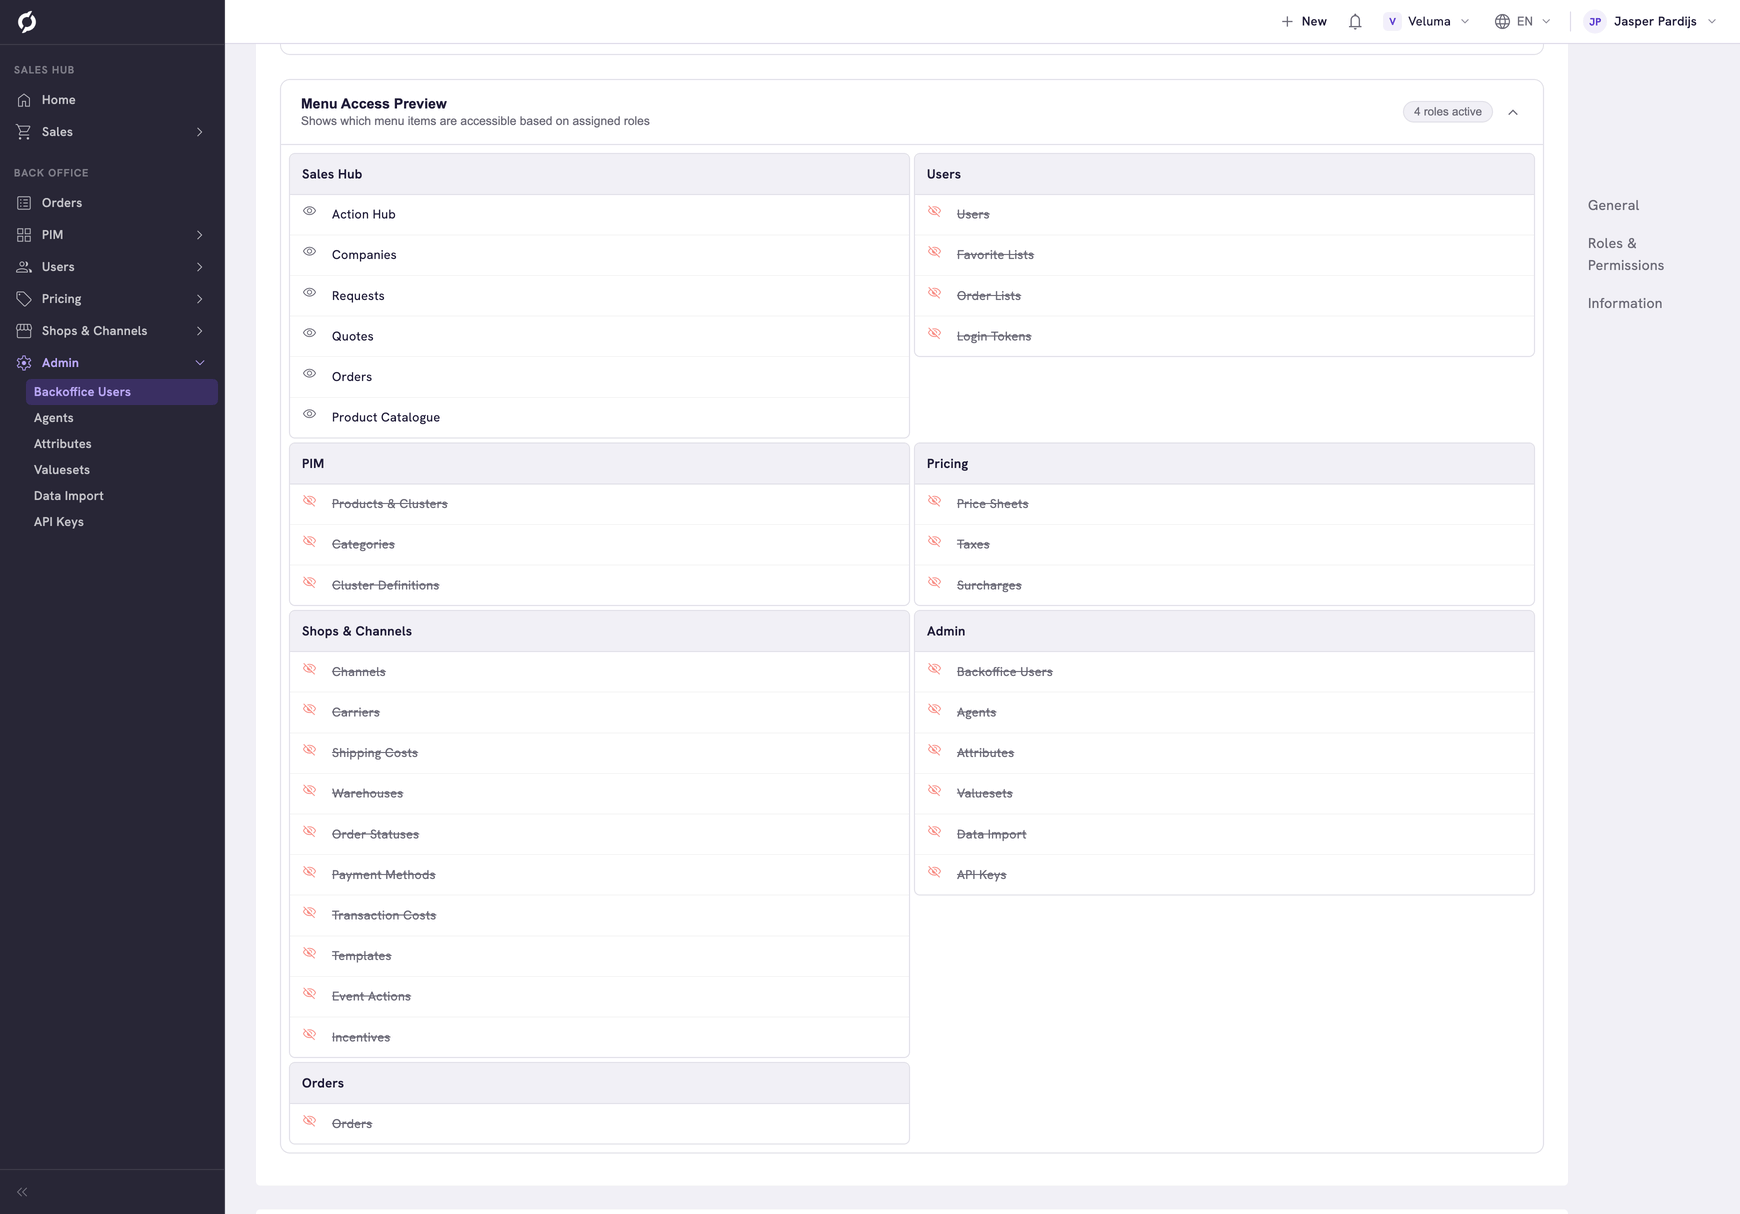1740x1214 pixels.
Task: Click the Admin gear icon in the sidebar
Action: click(x=24, y=363)
